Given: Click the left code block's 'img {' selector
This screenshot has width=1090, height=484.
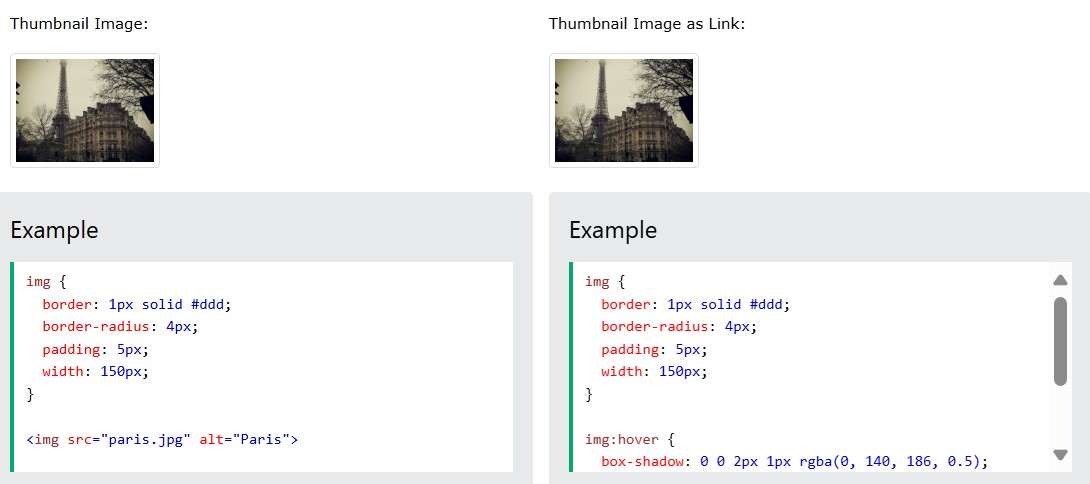Looking at the screenshot, I should (46, 282).
